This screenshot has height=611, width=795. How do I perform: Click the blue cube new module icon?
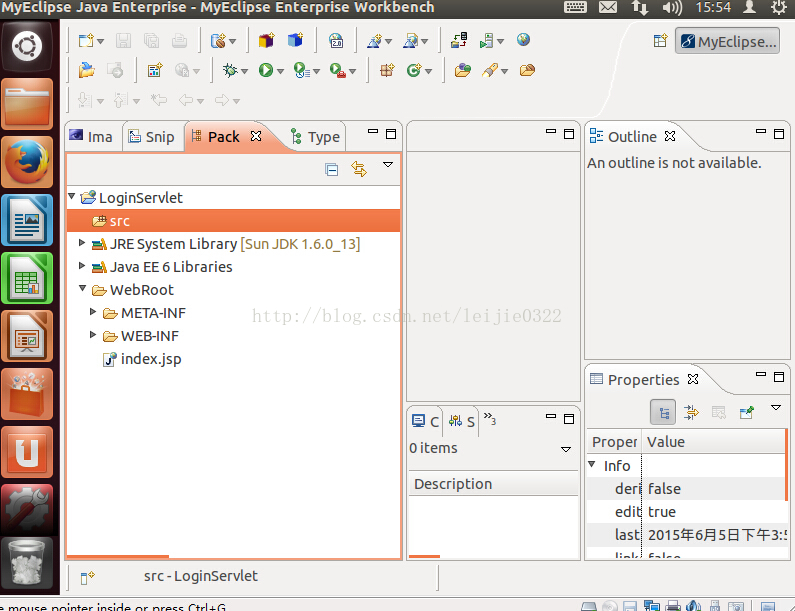pos(295,40)
